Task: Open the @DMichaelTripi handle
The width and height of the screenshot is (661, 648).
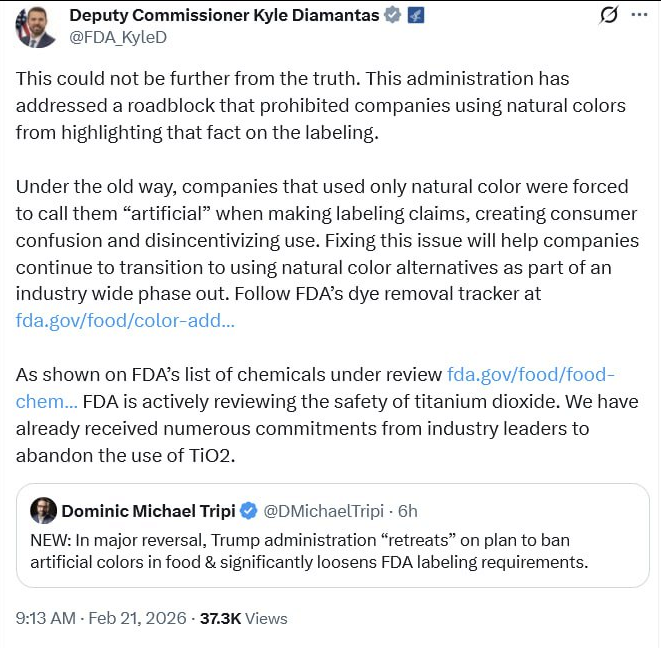Action: [325, 511]
